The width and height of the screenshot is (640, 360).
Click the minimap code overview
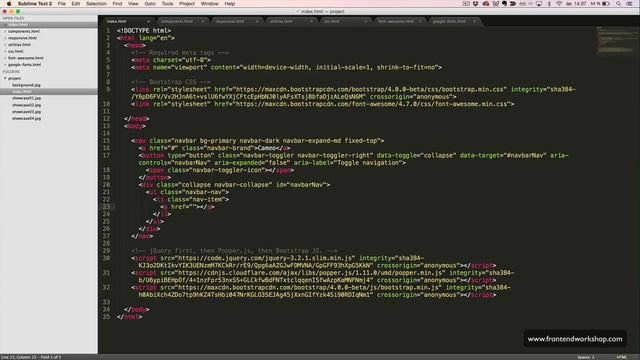[617, 40]
